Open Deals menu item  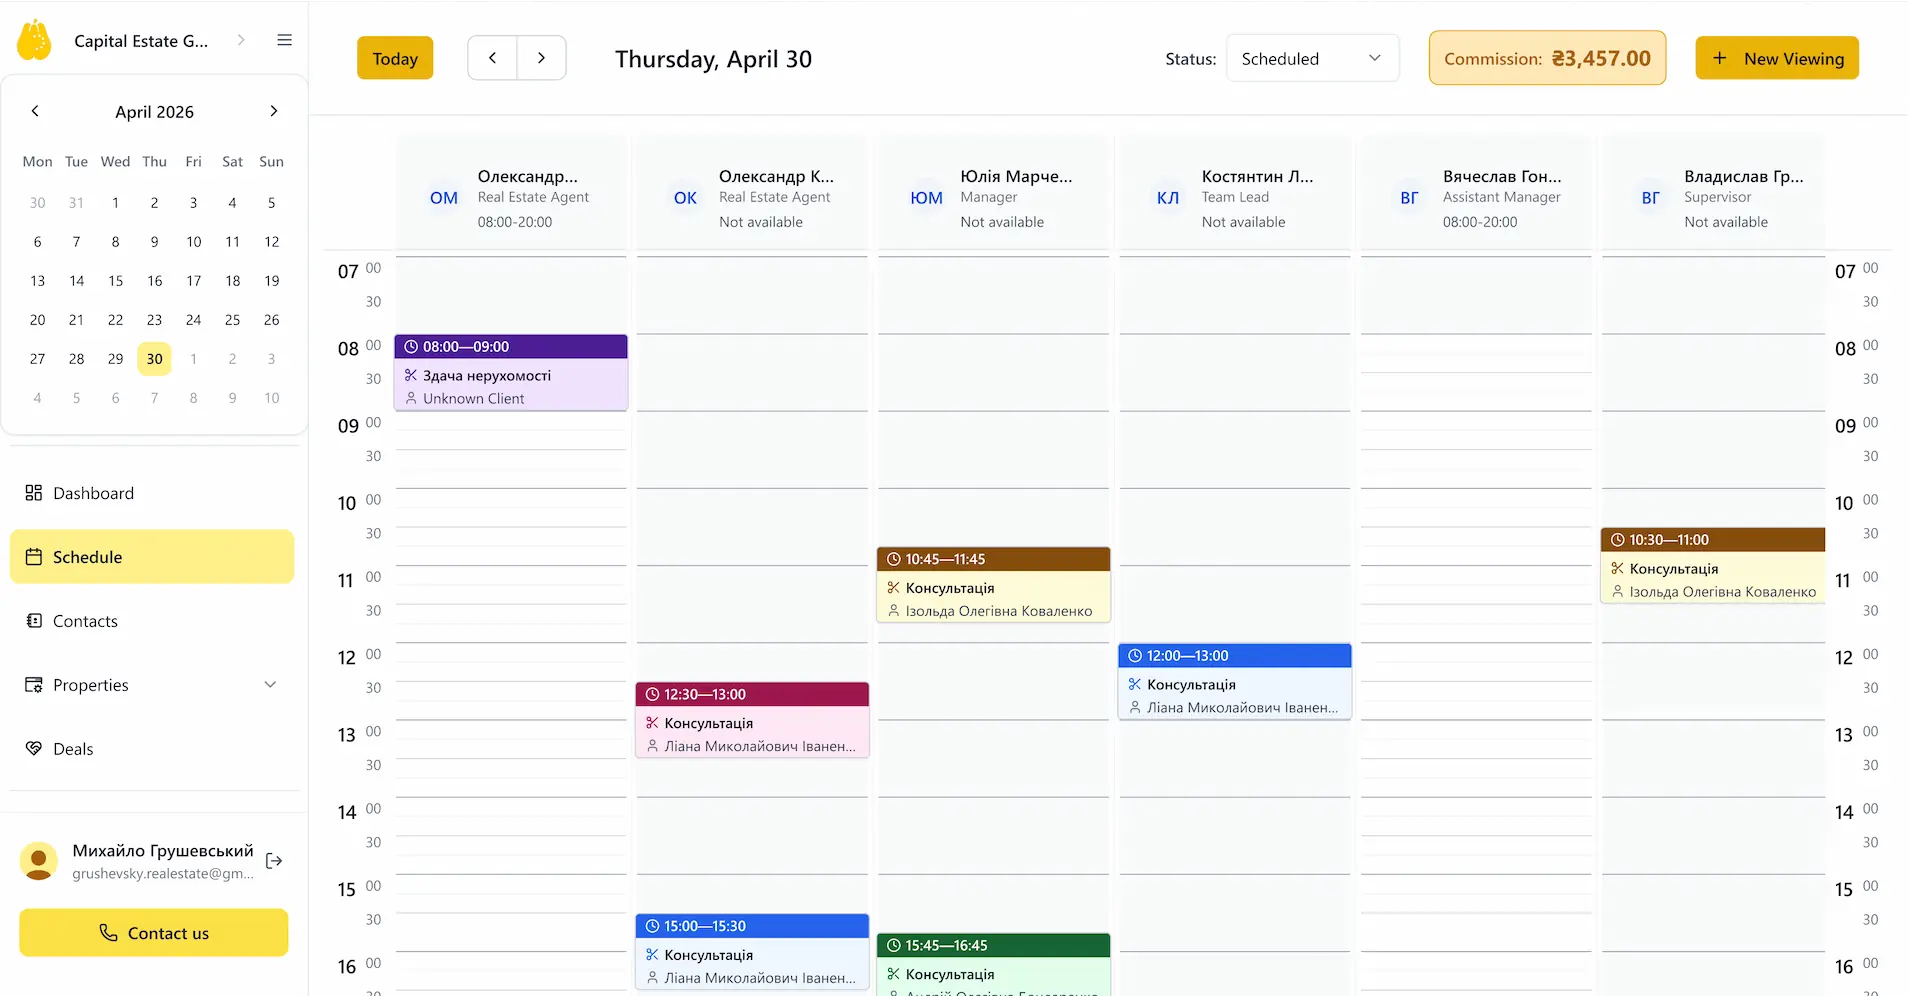152,749
